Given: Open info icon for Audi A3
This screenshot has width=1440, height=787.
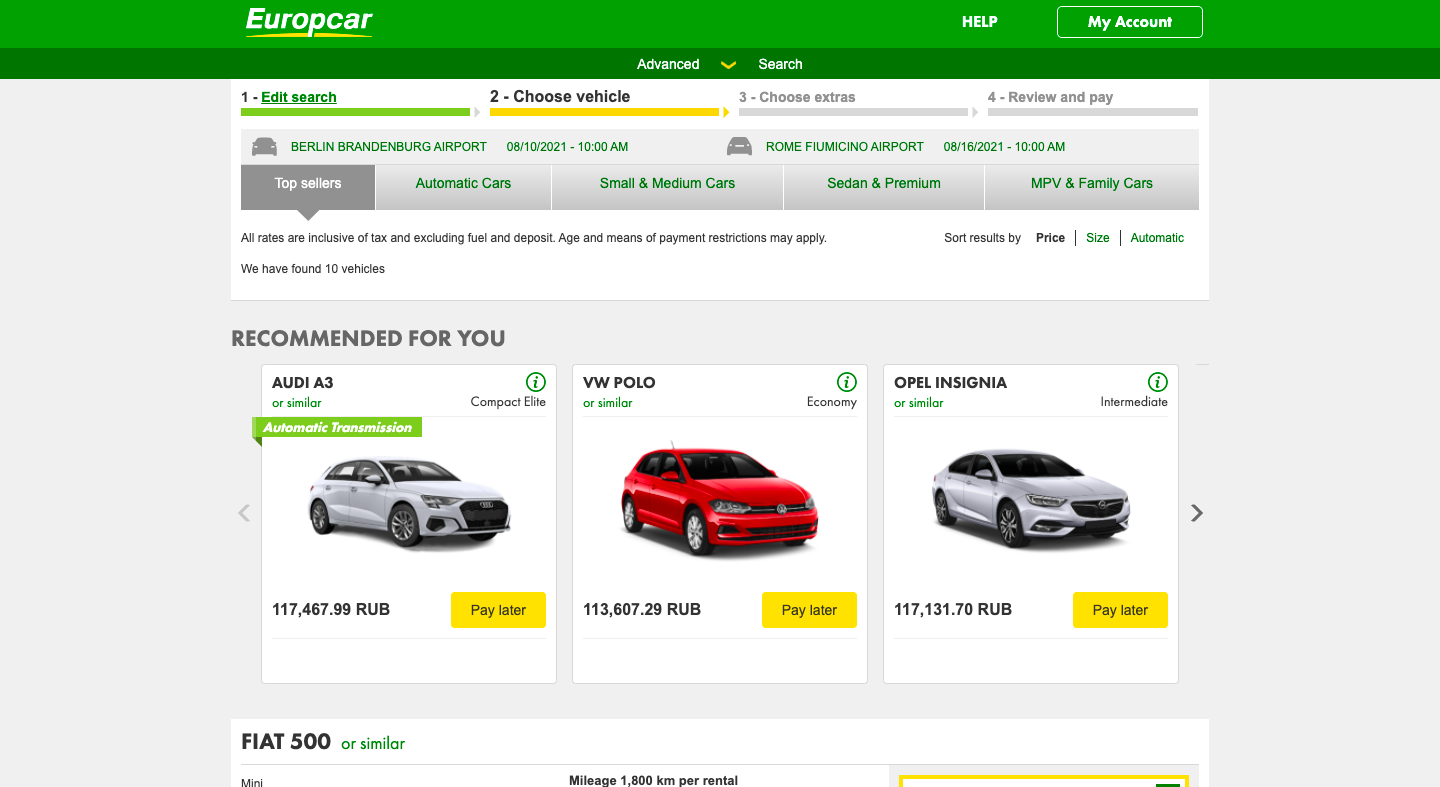Looking at the screenshot, I should click(536, 382).
